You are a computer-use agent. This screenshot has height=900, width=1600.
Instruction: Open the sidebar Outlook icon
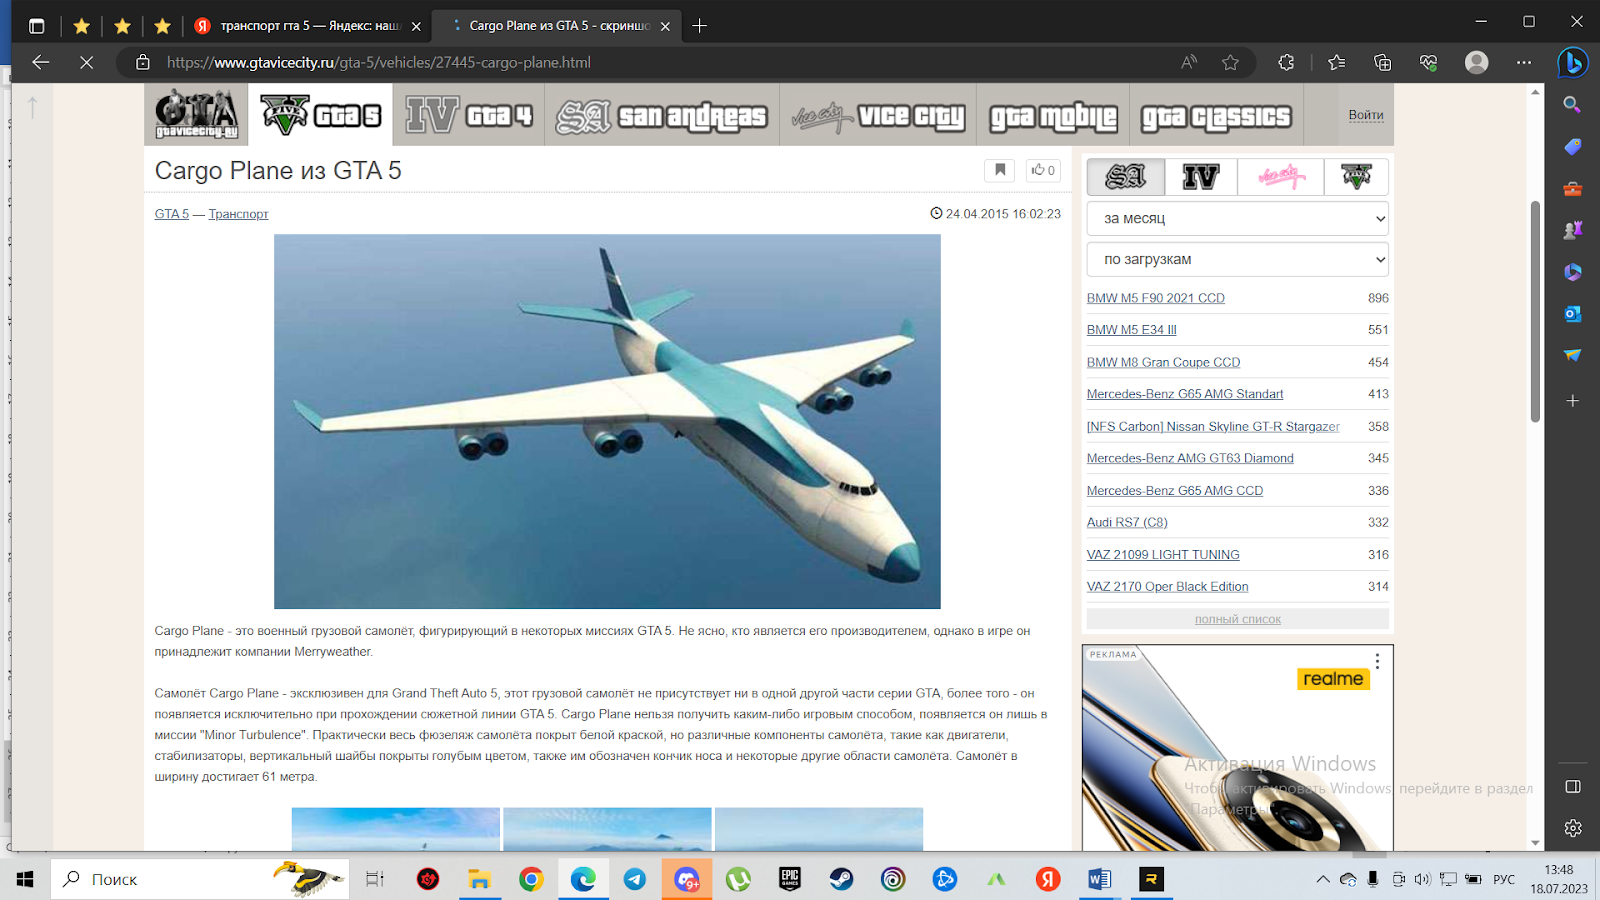tap(1572, 314)
